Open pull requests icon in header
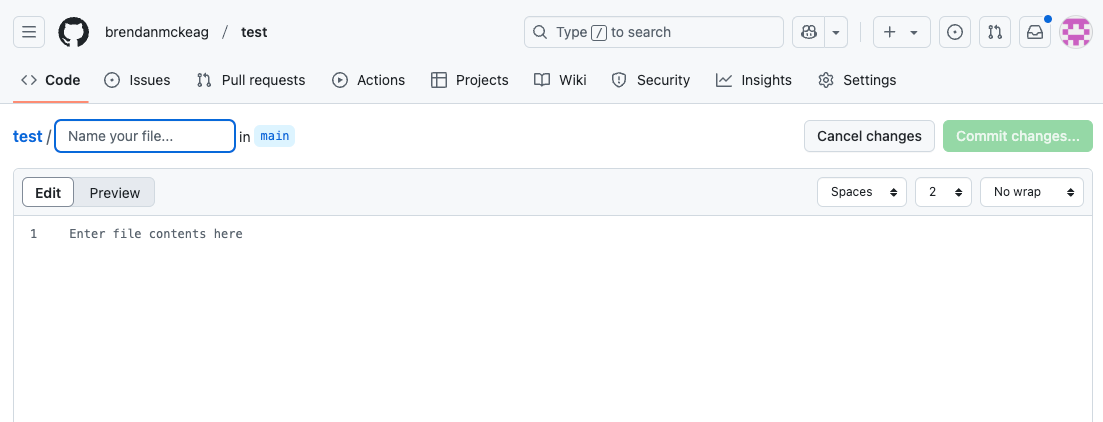 [x=995, y=32]
